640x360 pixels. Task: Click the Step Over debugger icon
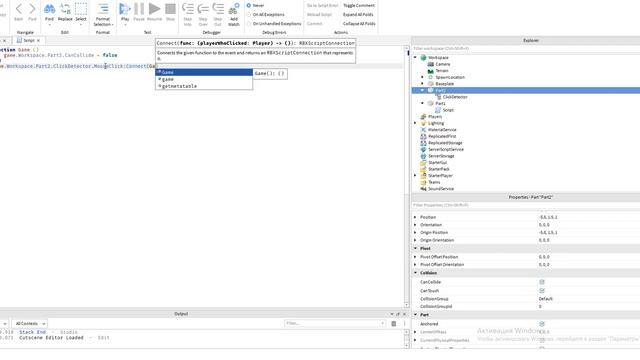click(203, 9)
